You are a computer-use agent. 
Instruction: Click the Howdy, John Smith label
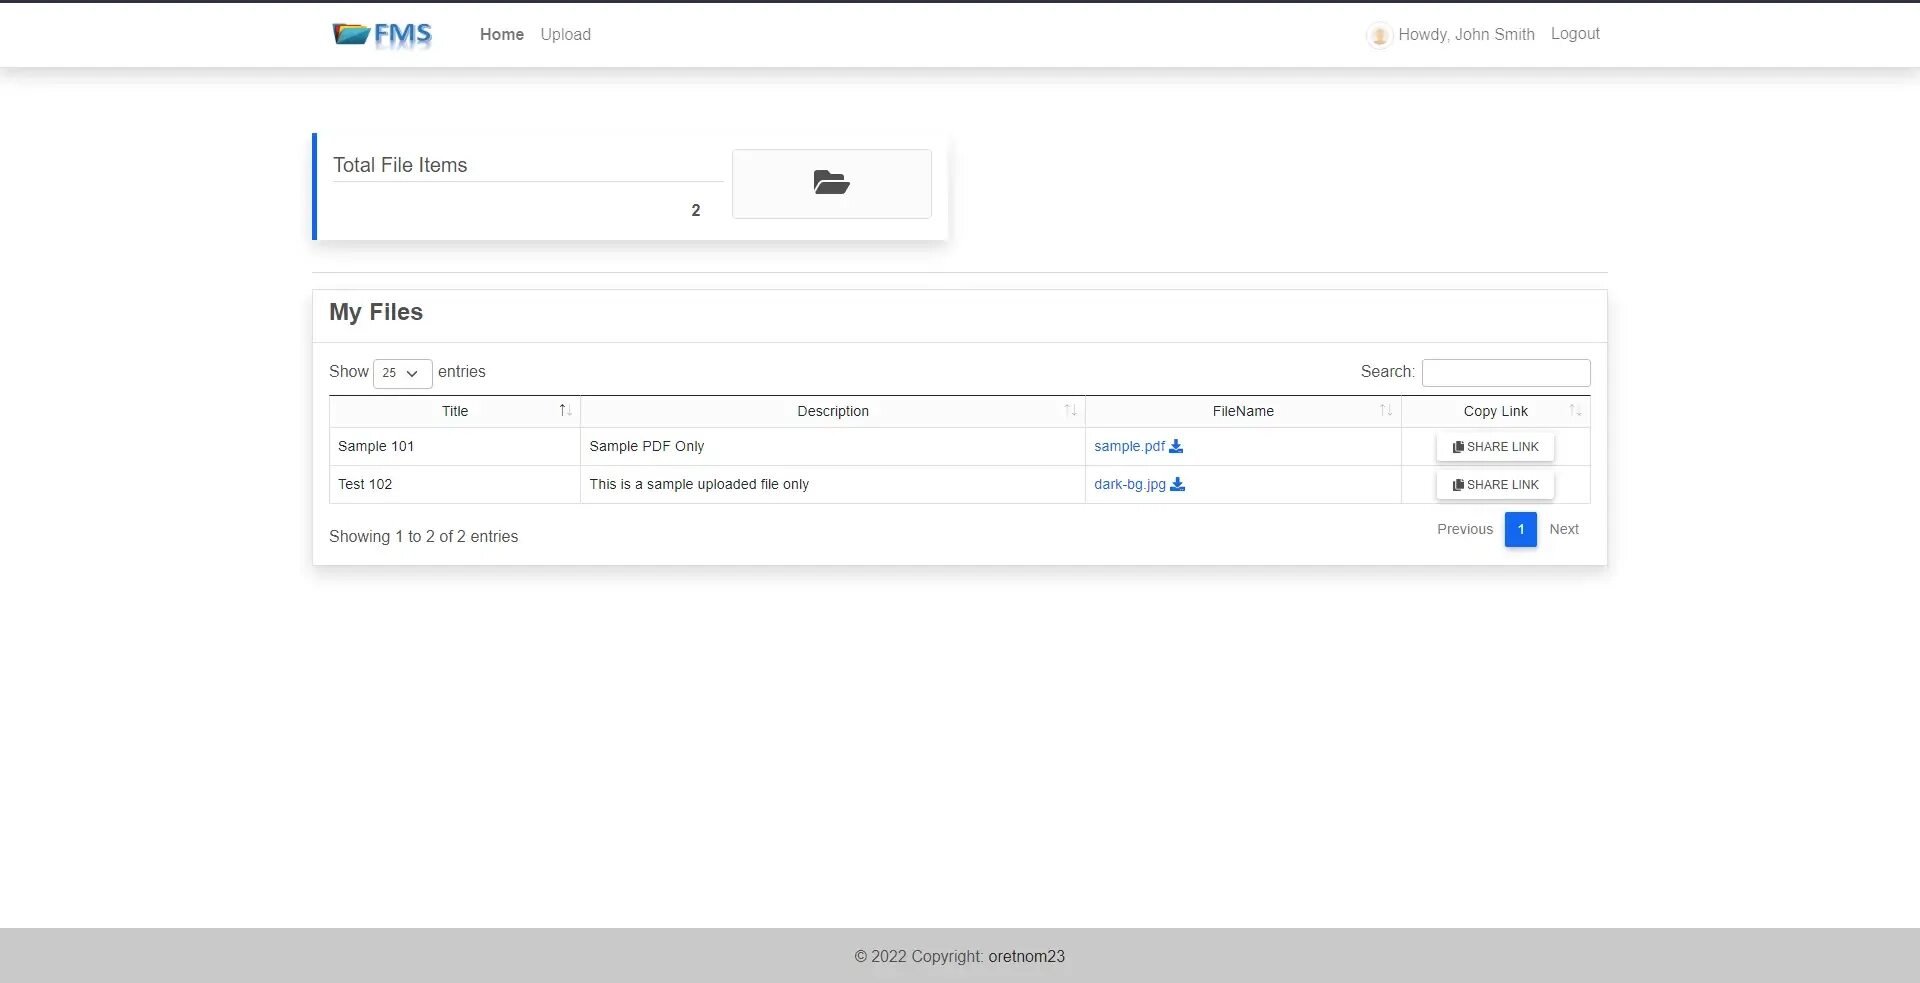click(1466, 34)
